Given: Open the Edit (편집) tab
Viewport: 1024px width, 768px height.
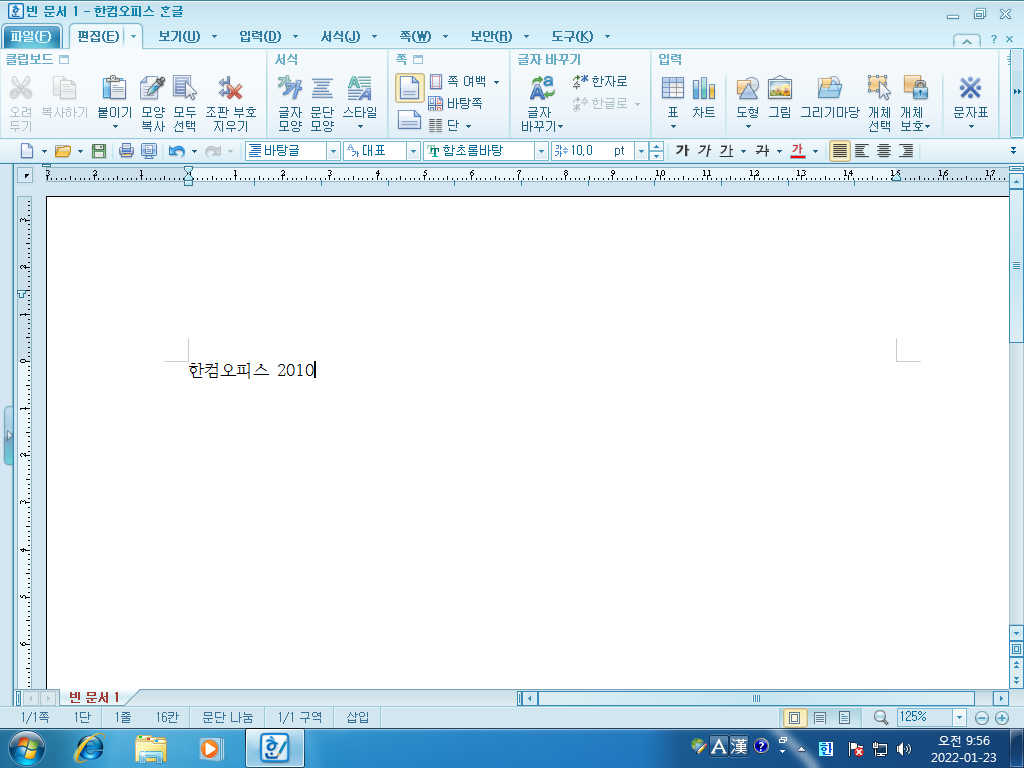Looking at the screenshot, I should pyautogui.click(x=98, y=37).
